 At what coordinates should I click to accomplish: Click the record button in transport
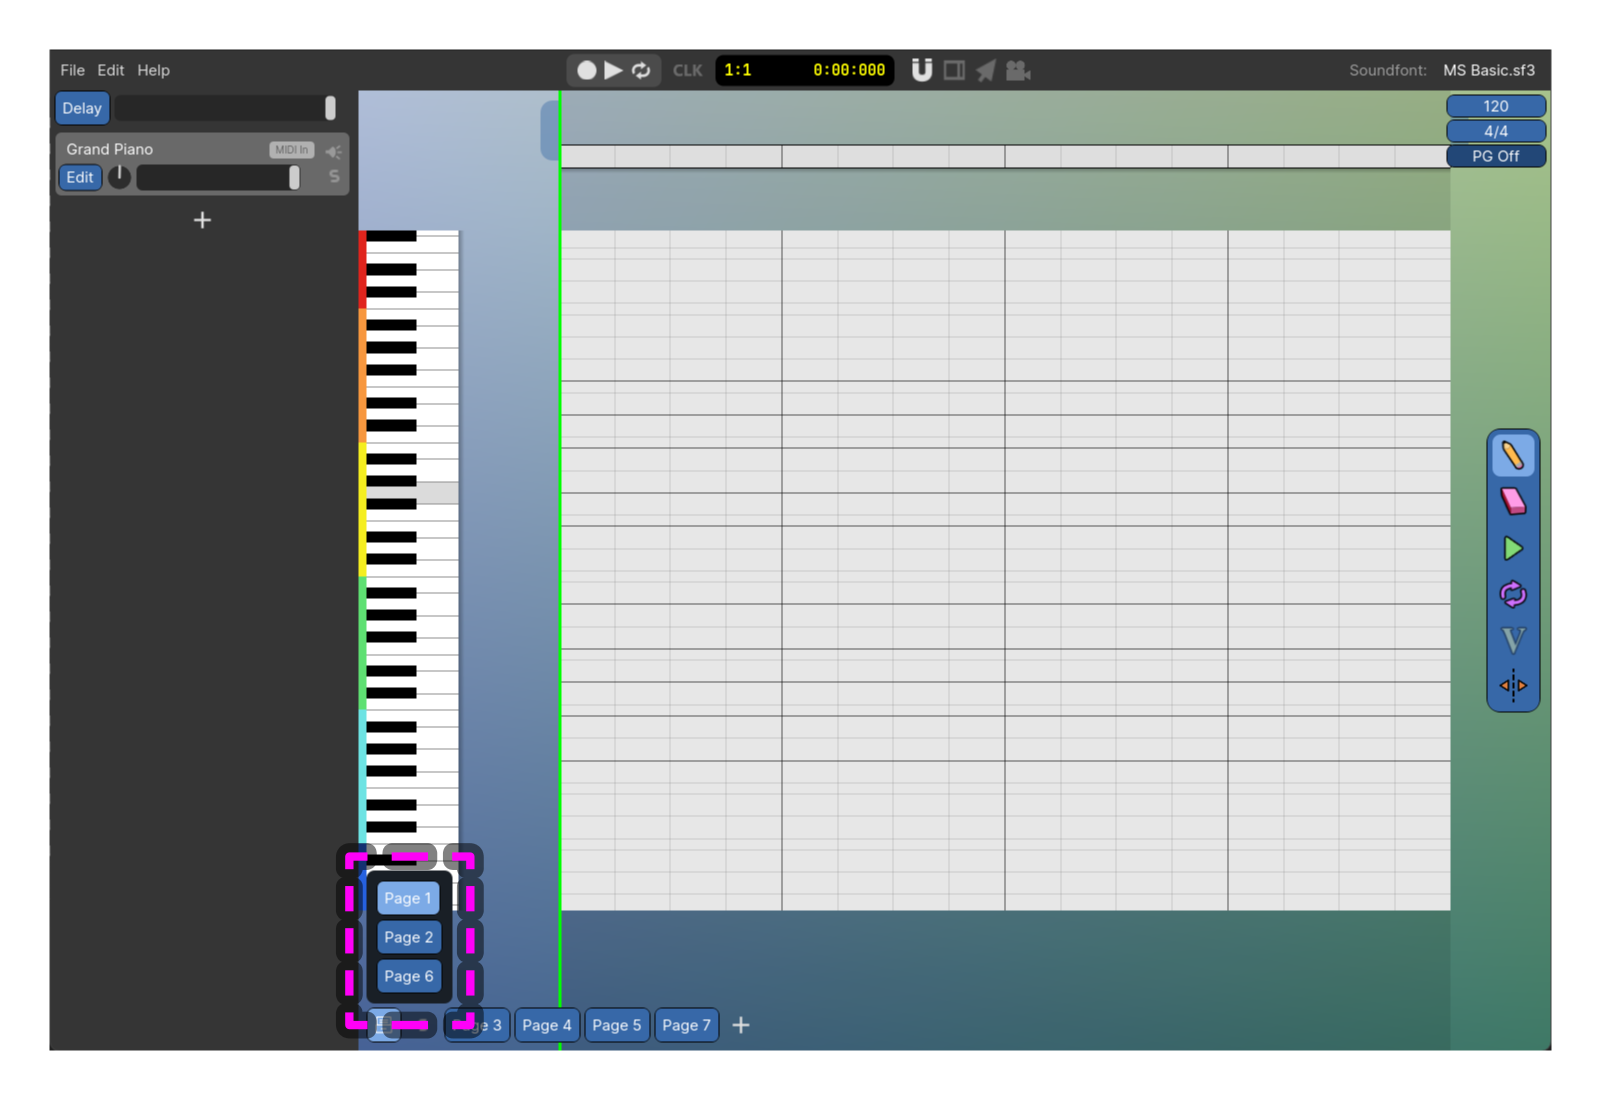587,70
